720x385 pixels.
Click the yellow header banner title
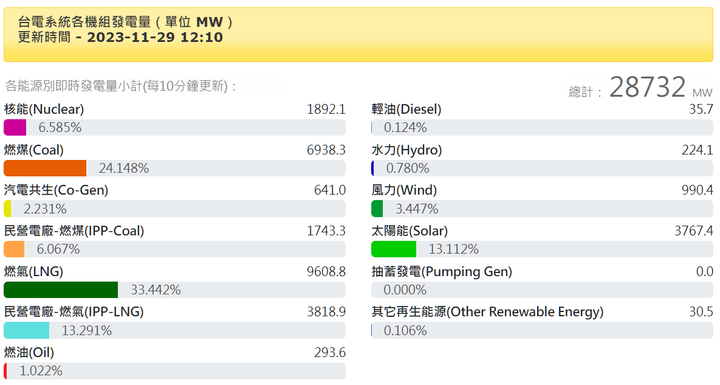click(125, 22)
